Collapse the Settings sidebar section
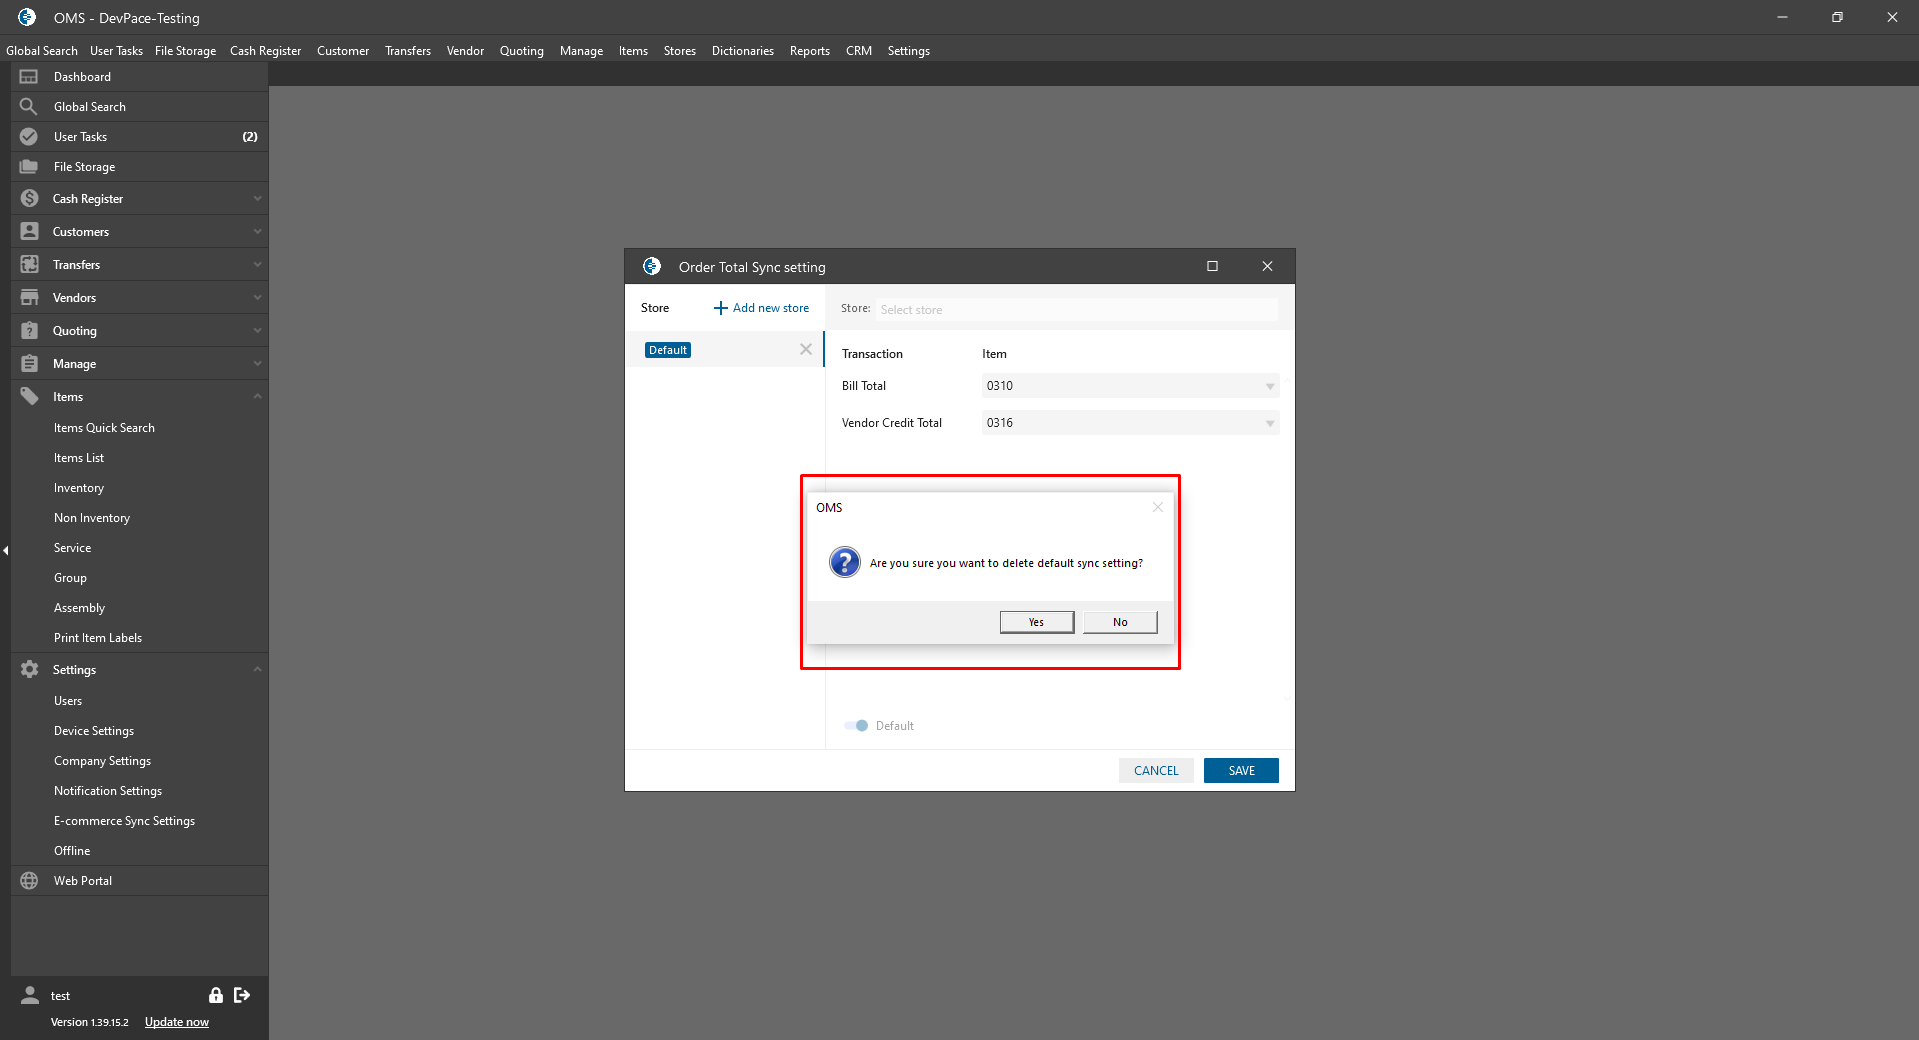The height and width of the screenshot is (1040, 1919). [x=257, y=670]
